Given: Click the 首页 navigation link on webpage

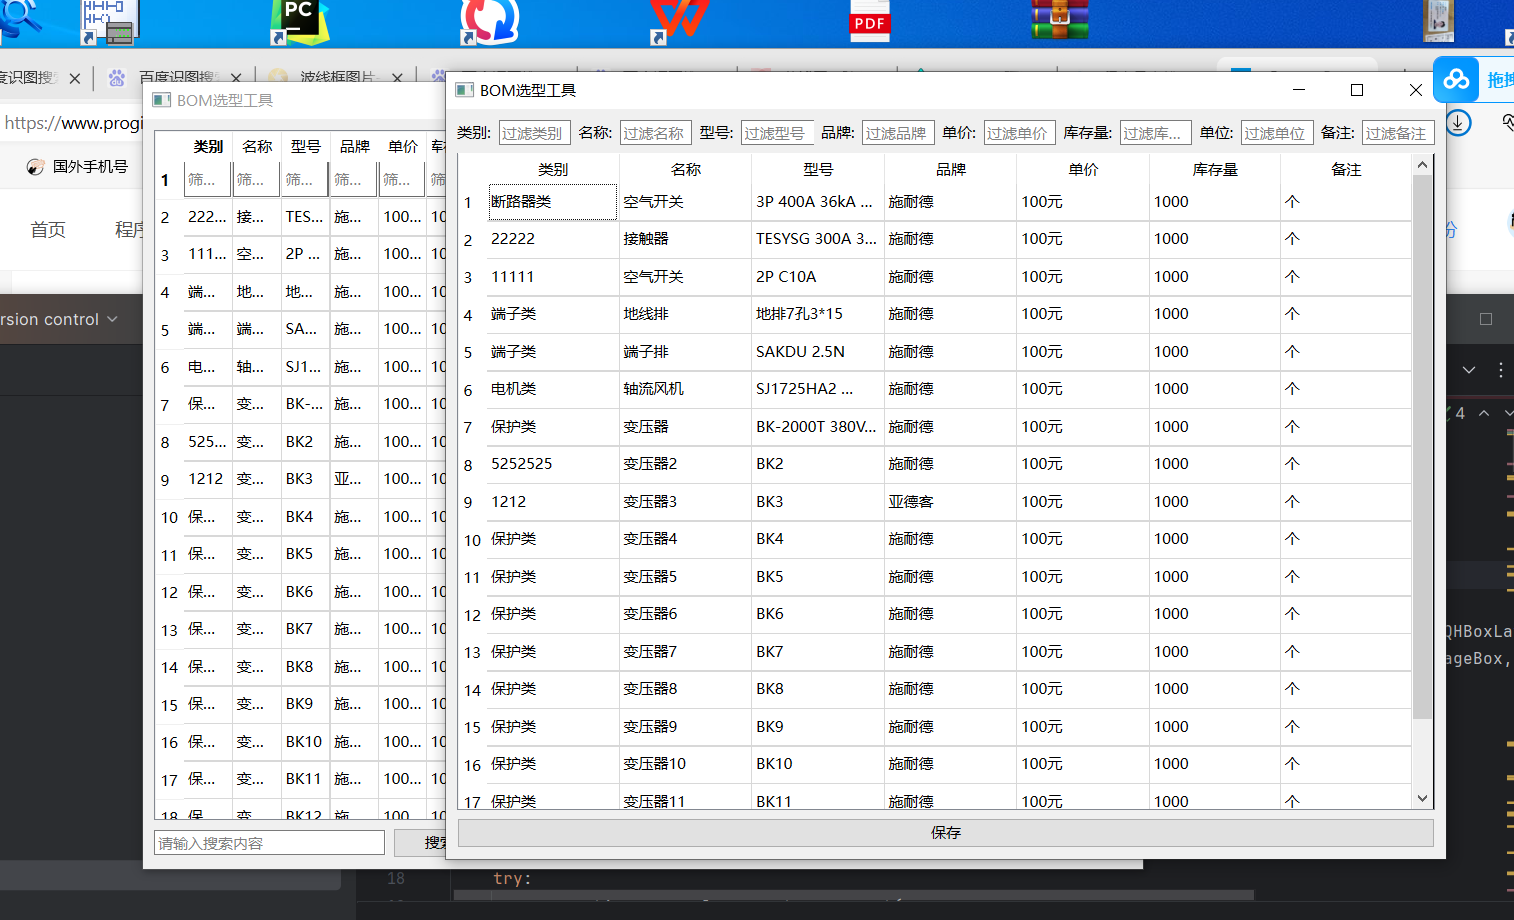Looking at the screenshot, I should point(48,230).
